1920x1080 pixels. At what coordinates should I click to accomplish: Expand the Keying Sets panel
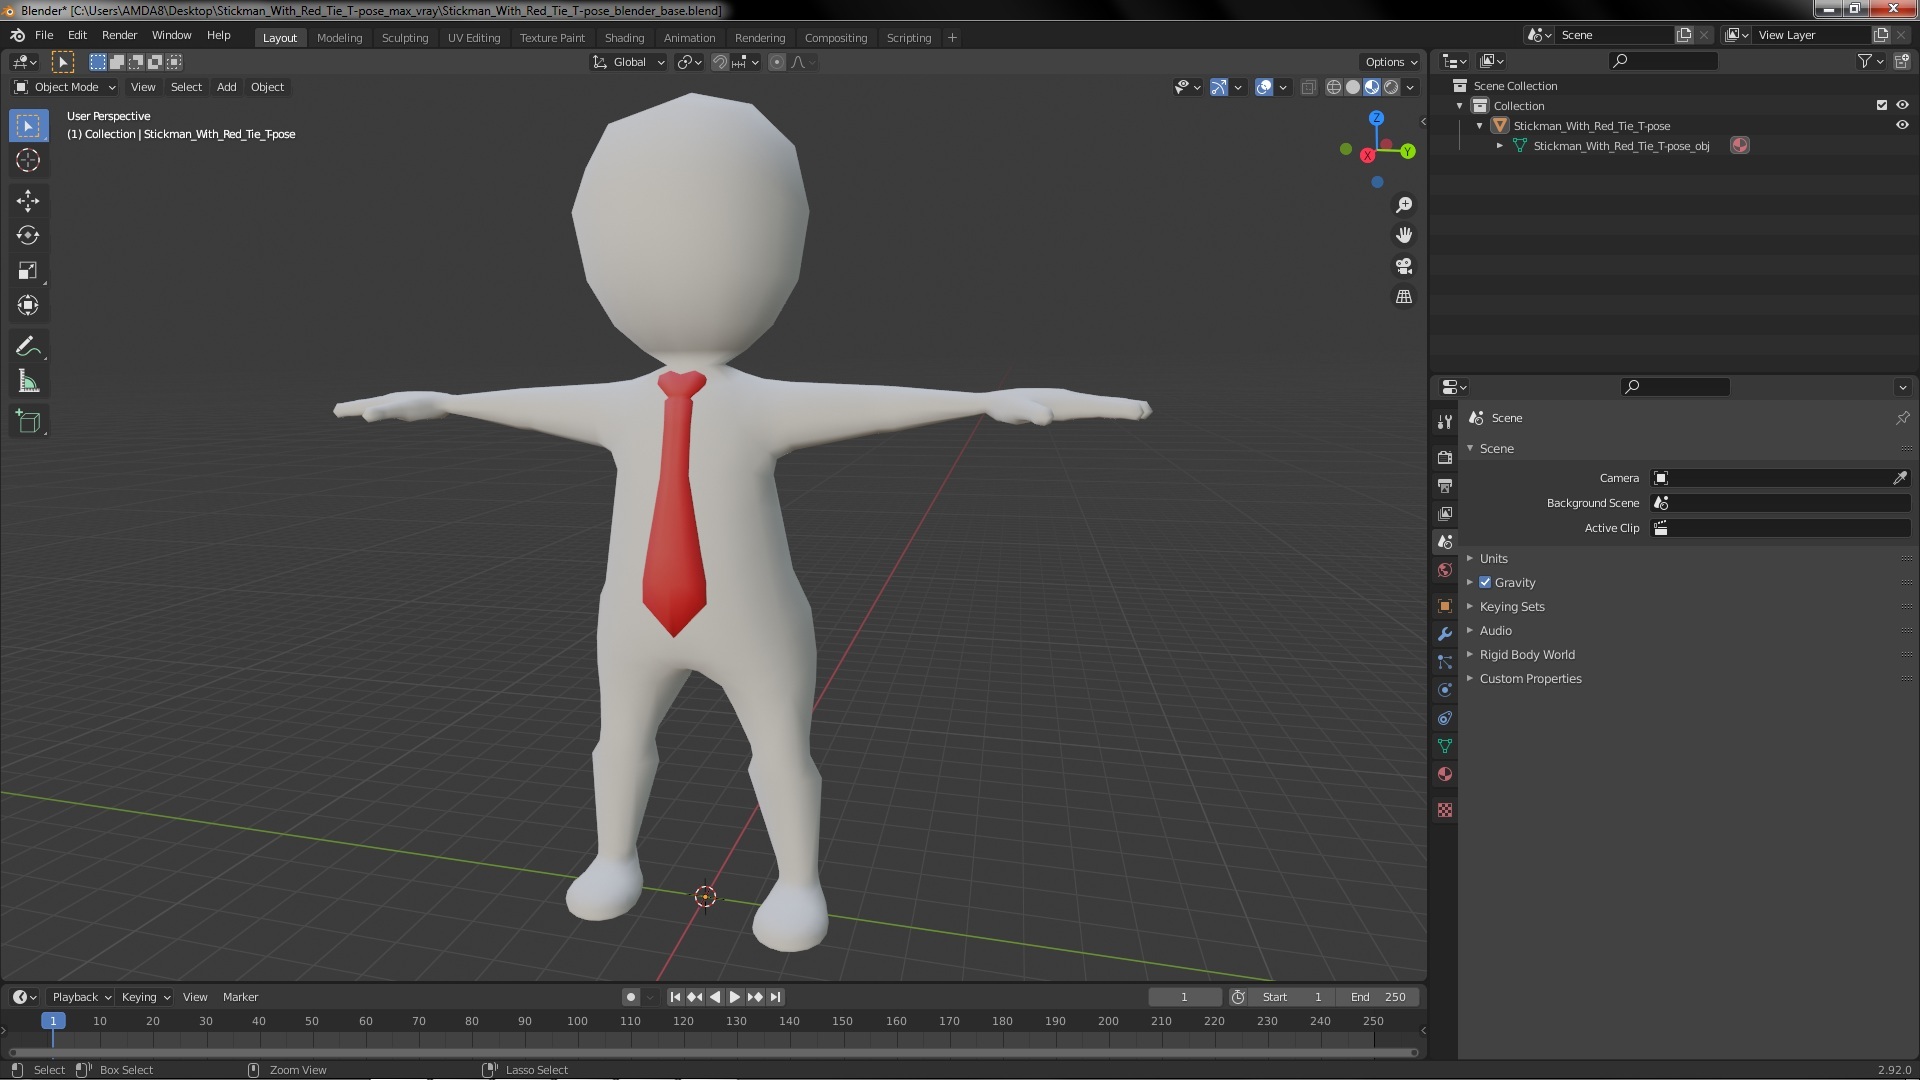(x=1511, y=607)
